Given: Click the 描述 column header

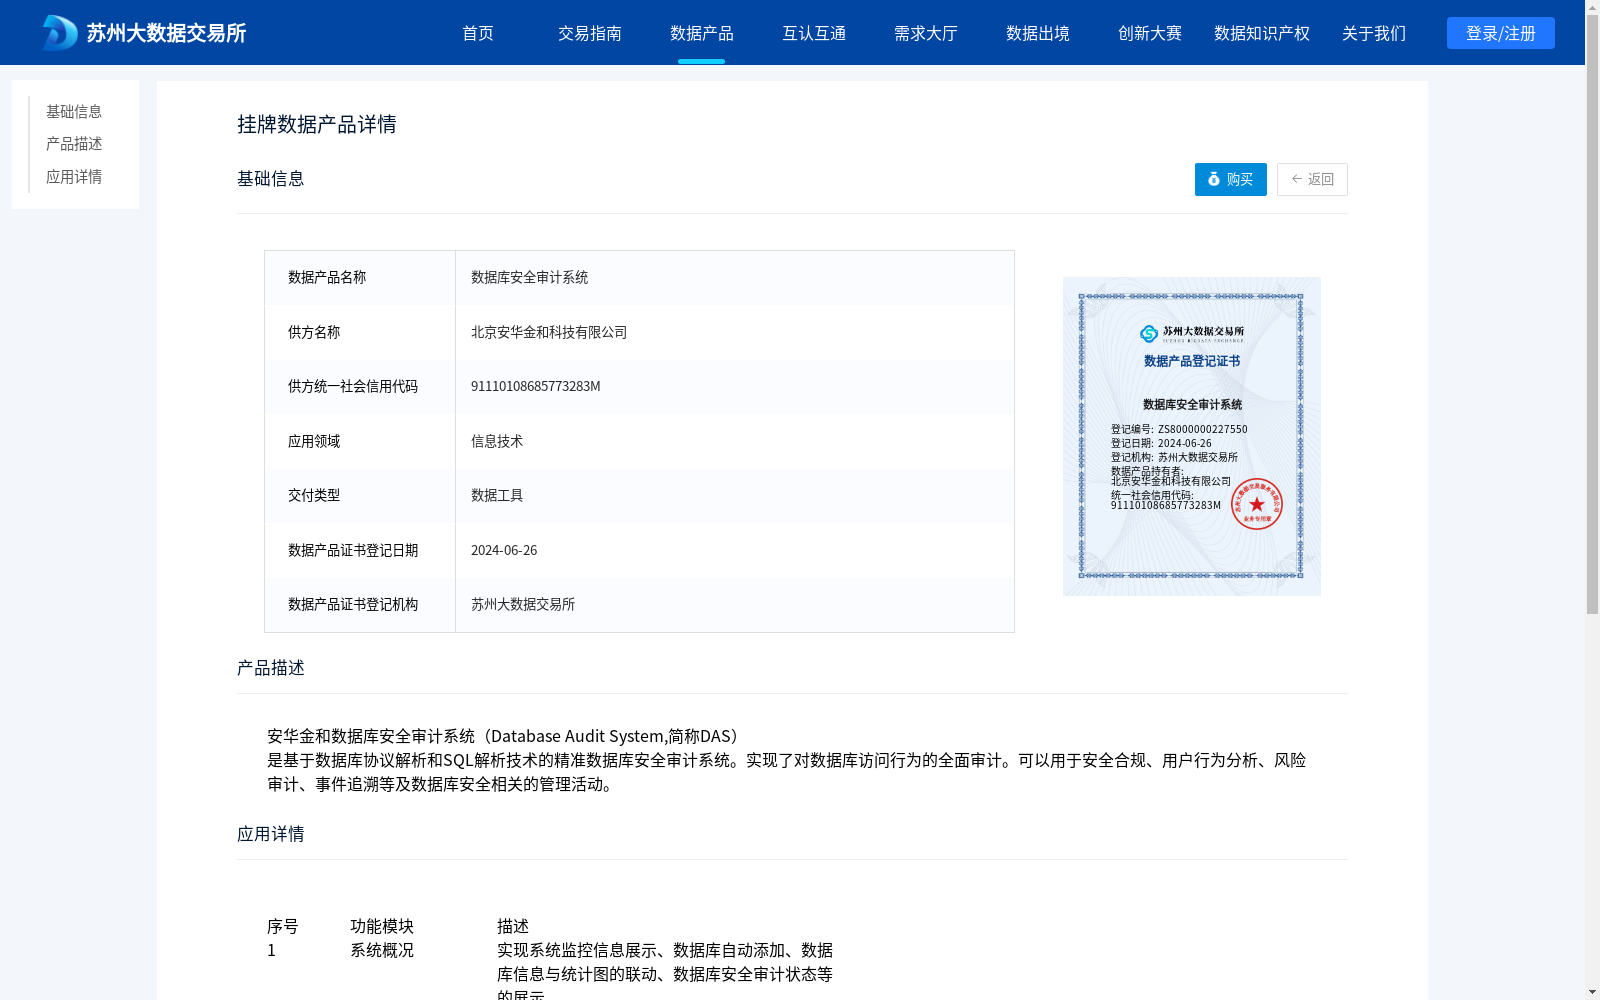Looking at the screenshot, I should [x=513, y=926].
